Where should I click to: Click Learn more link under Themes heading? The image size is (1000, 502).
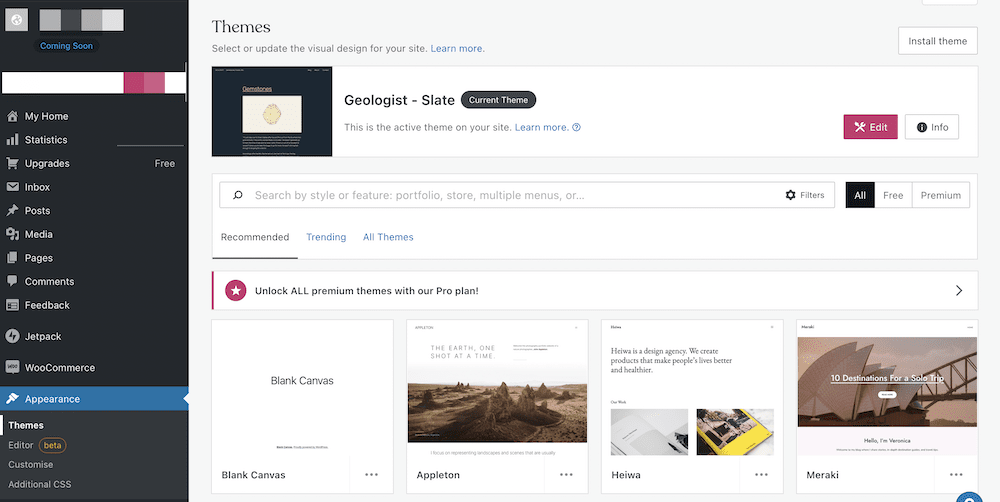tap(457, 48)
